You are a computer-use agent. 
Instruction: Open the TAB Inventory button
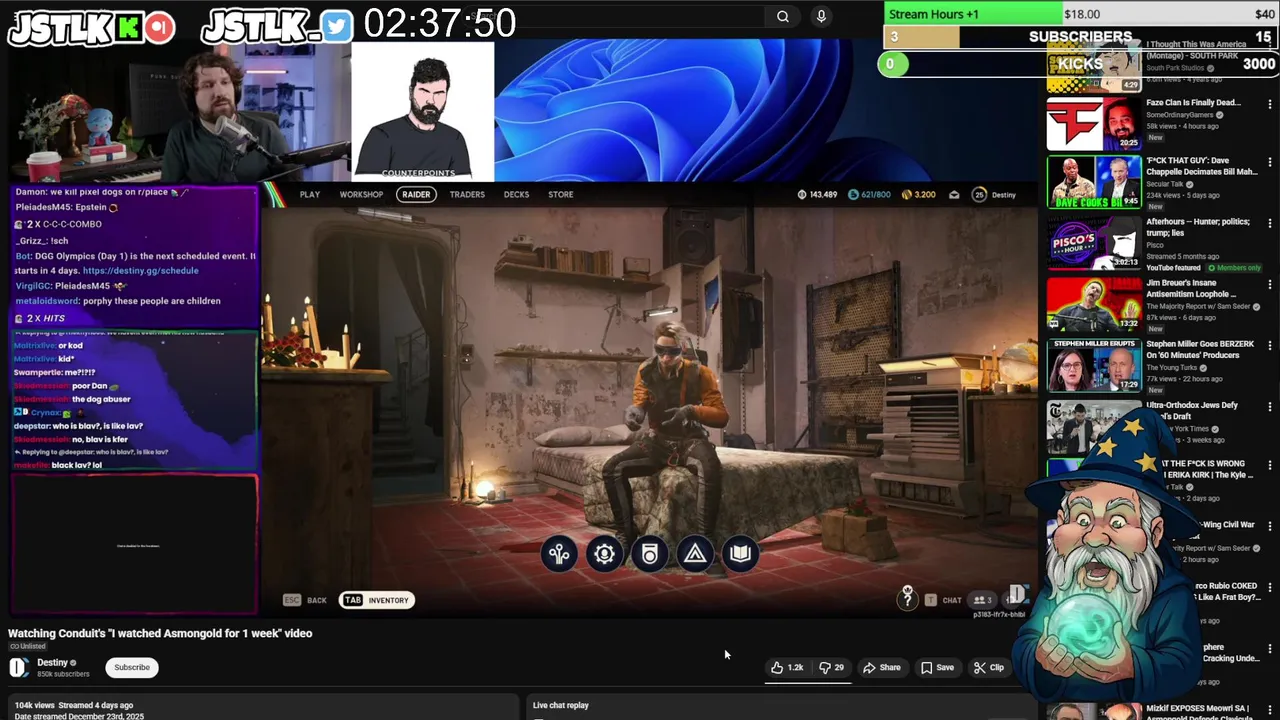click(377, 600)
